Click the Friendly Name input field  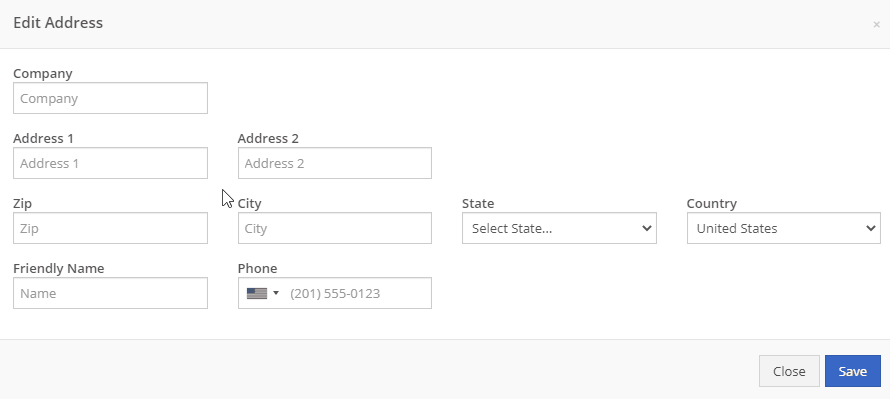pos(110,293)
